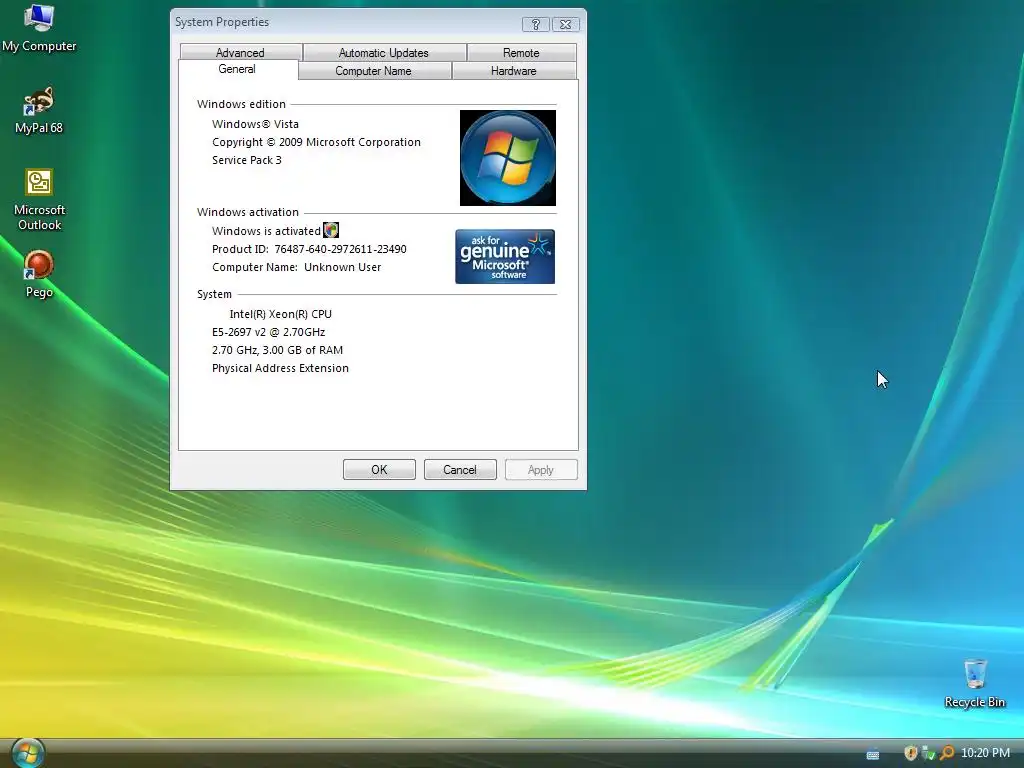Click the 'Windows activation' section heading

coord(248,212)
